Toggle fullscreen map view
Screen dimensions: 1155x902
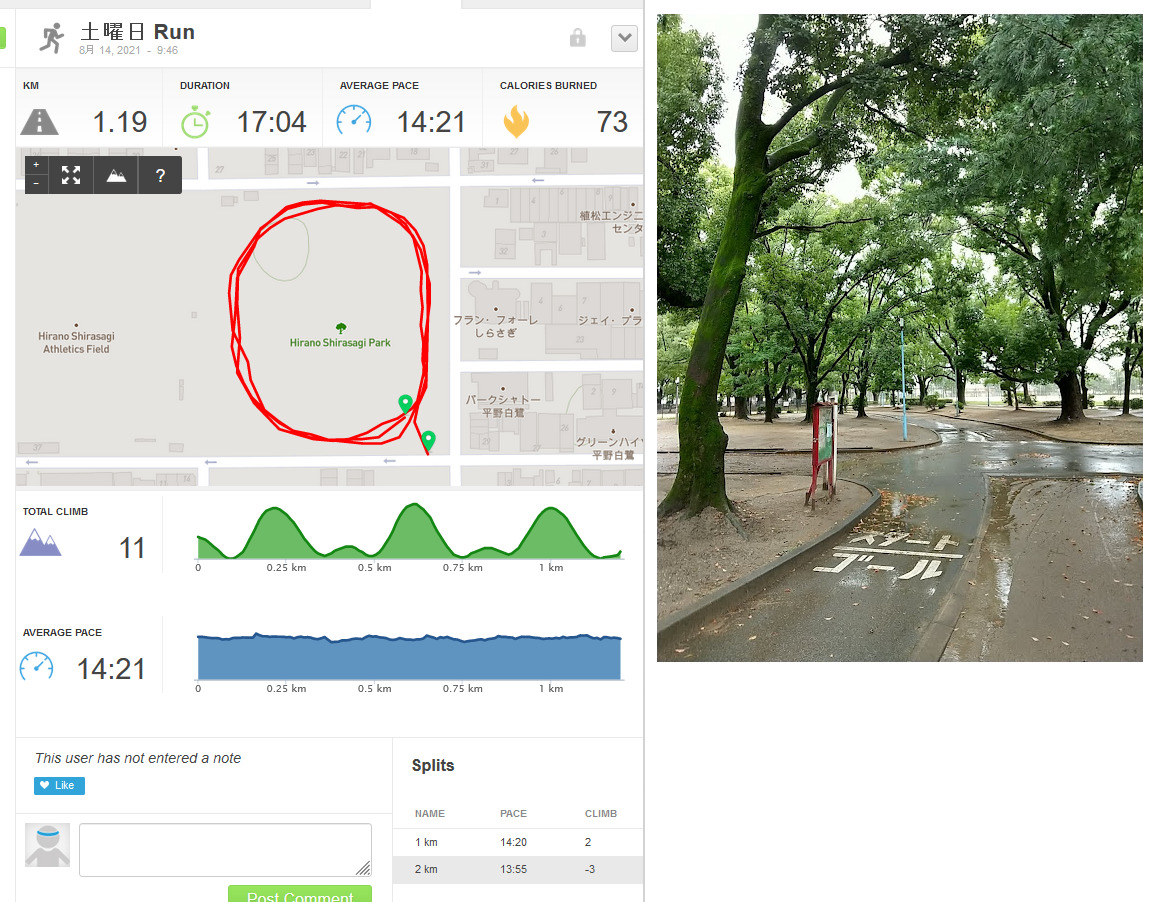[x=71, y=175]
